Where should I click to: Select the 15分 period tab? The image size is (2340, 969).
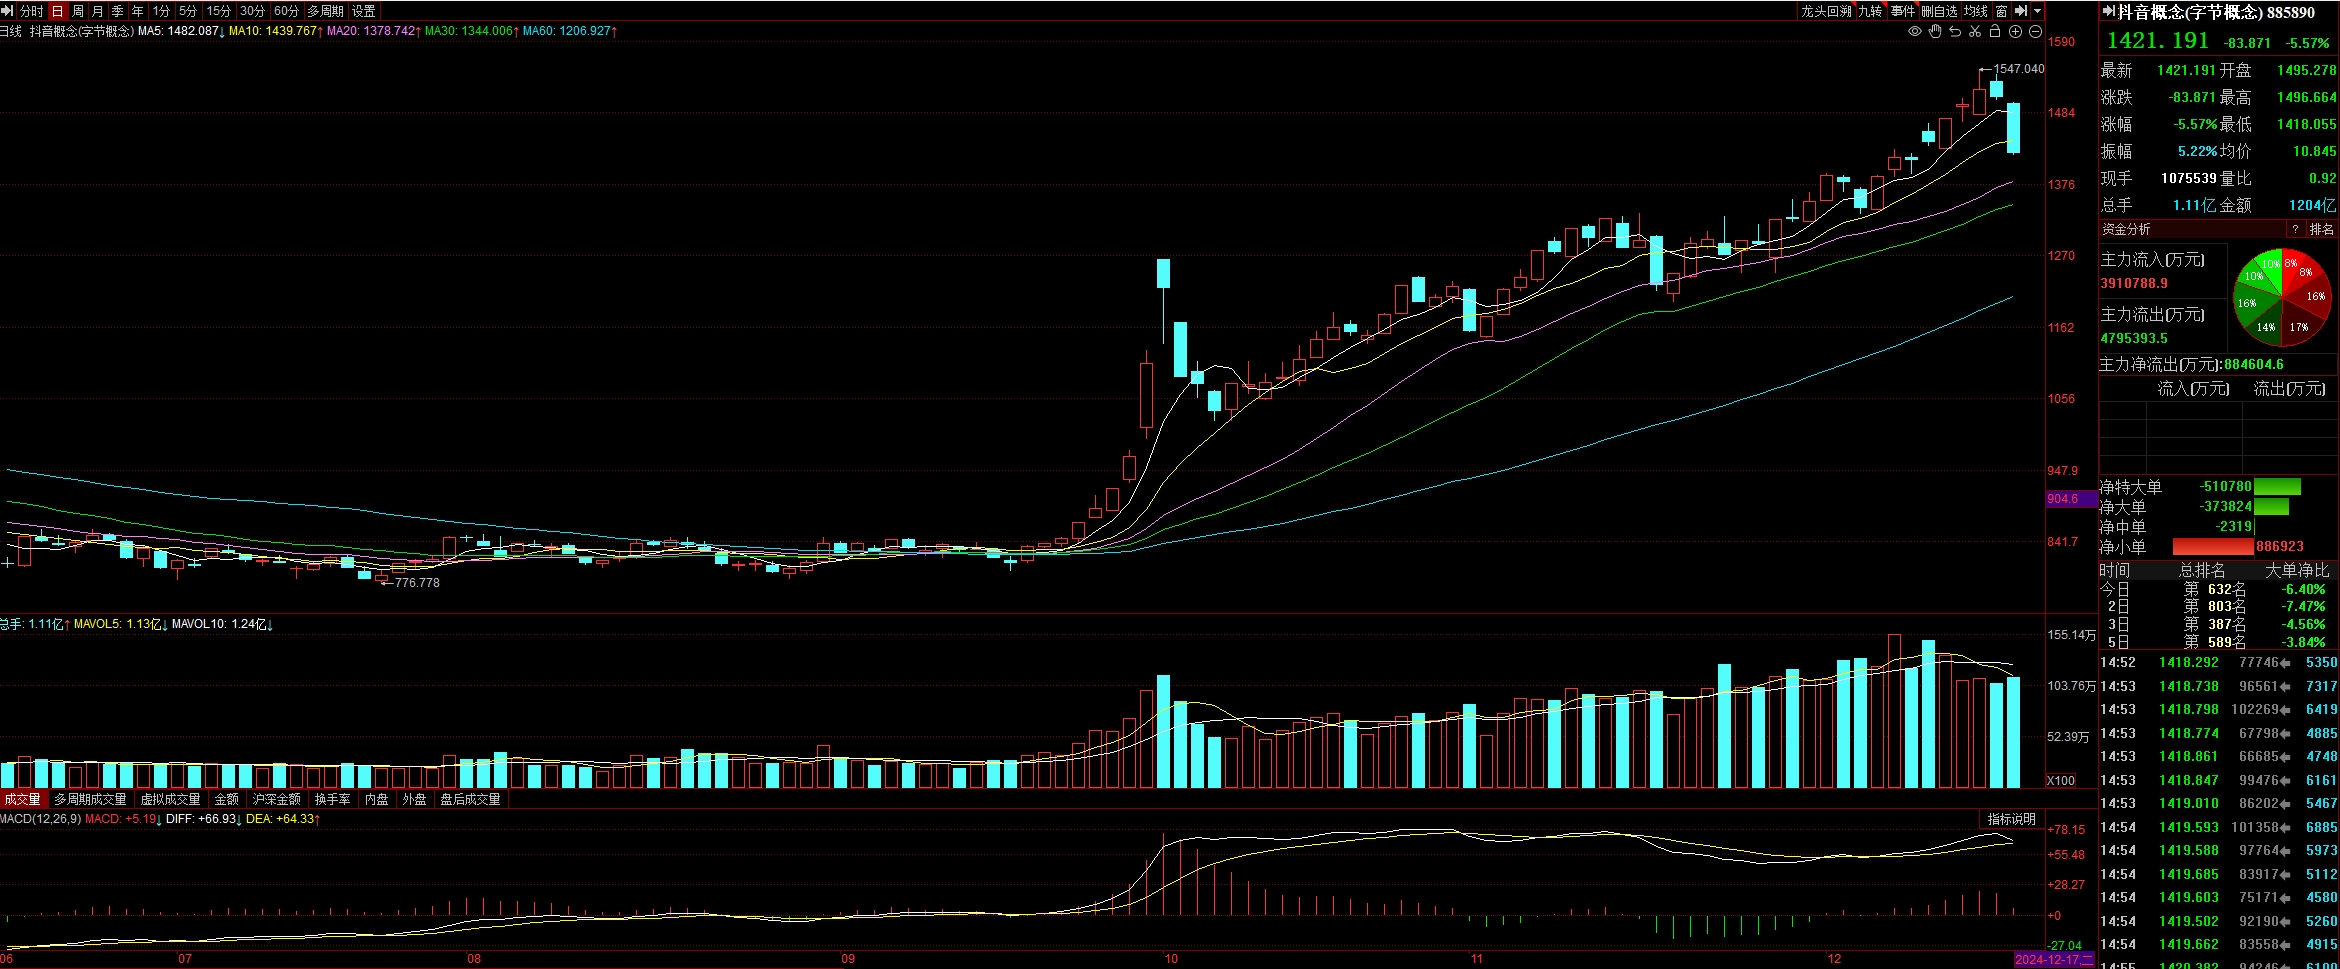218,11
